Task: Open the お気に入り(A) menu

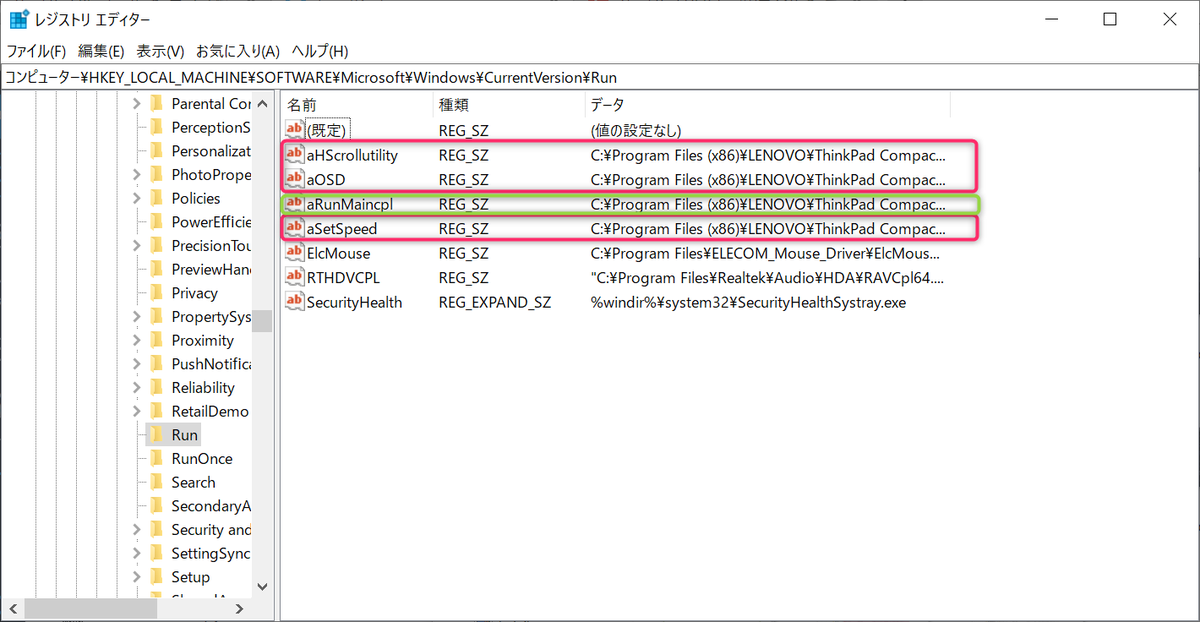Action: point(237,51)
